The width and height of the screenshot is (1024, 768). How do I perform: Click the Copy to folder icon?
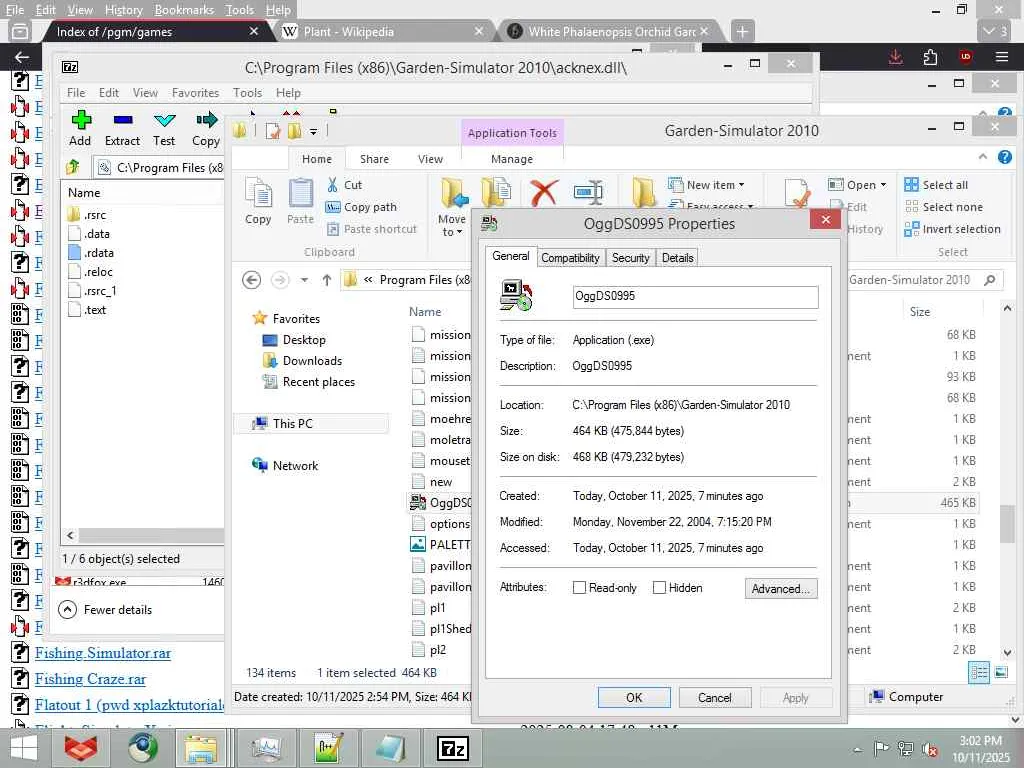tap(496, 193)
